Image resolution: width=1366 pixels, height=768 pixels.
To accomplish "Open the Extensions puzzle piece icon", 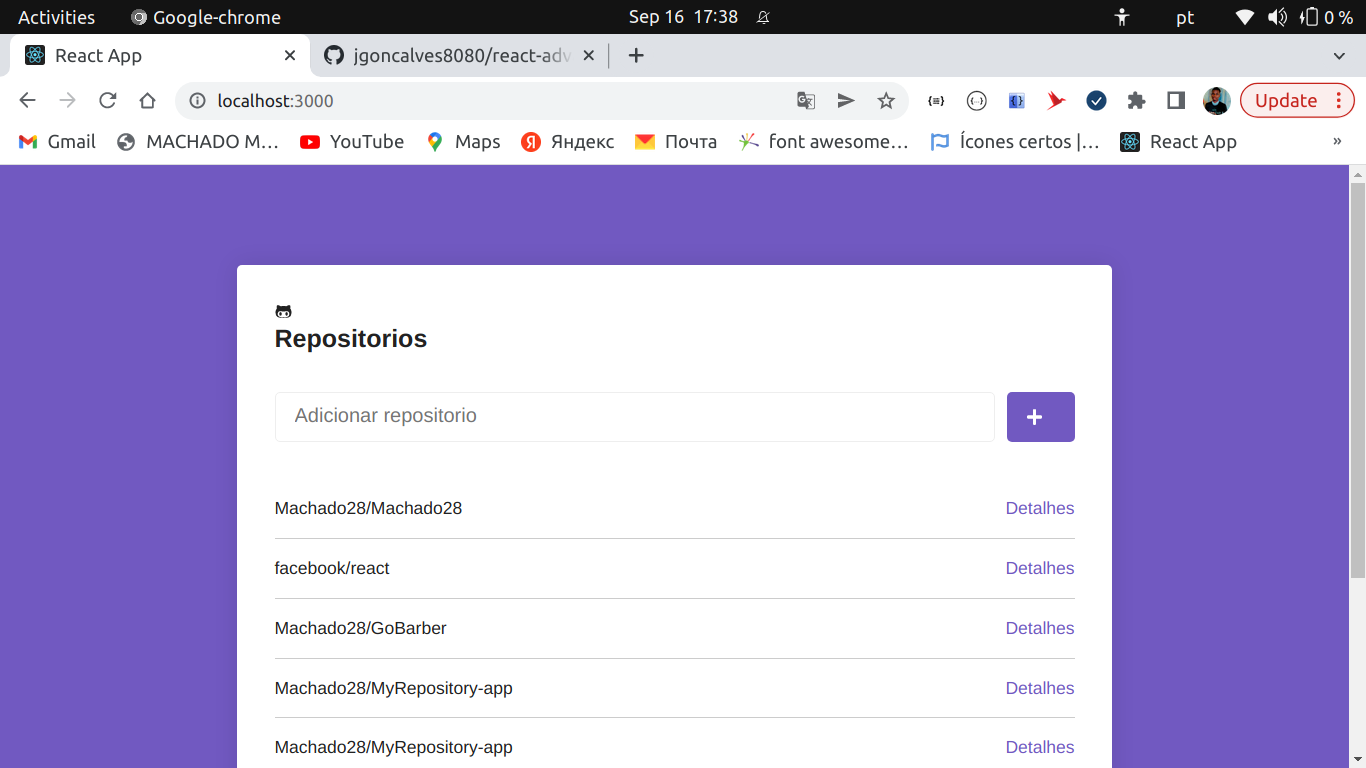I will (1136, 100).
